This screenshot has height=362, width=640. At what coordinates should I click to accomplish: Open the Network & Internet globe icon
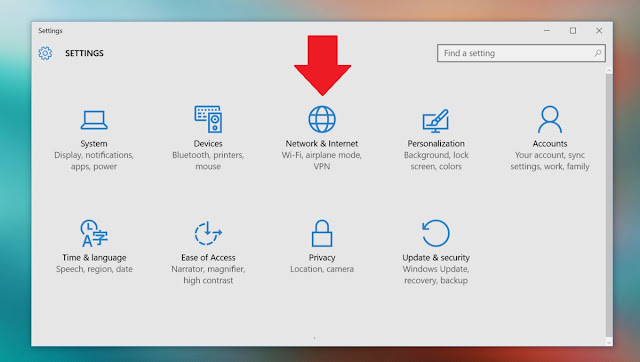click(322, 119)
